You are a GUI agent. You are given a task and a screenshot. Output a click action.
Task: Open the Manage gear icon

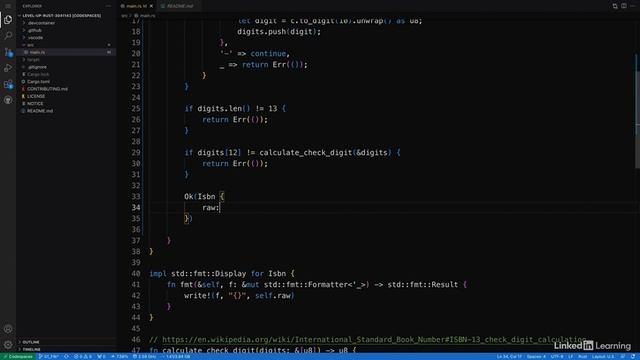[8, 345]
